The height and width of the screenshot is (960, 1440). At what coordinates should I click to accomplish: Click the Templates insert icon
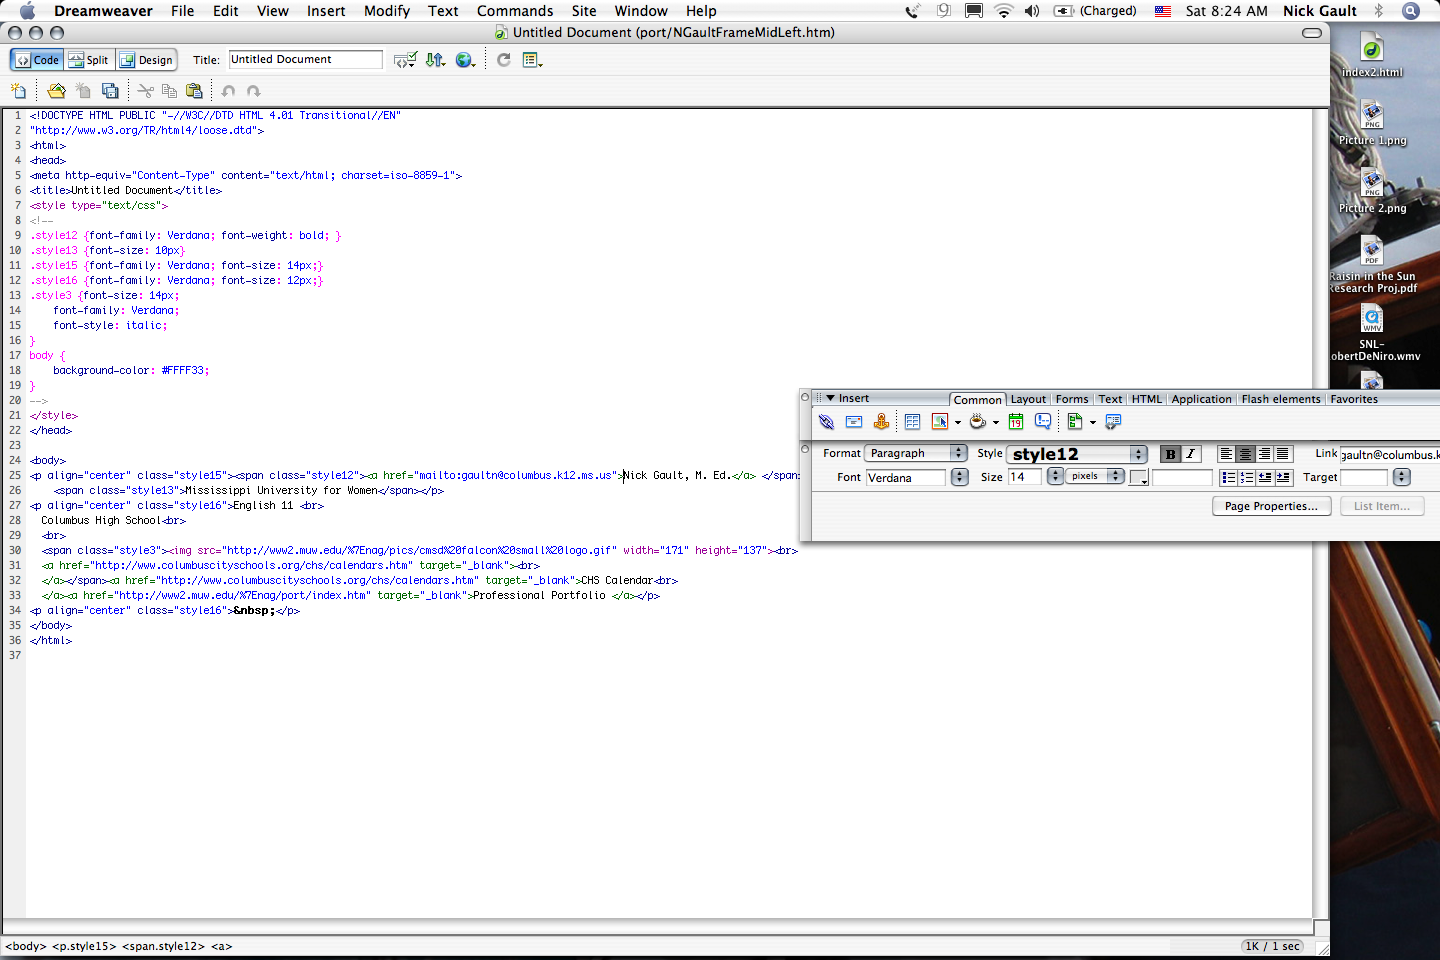pos(1075,422)
